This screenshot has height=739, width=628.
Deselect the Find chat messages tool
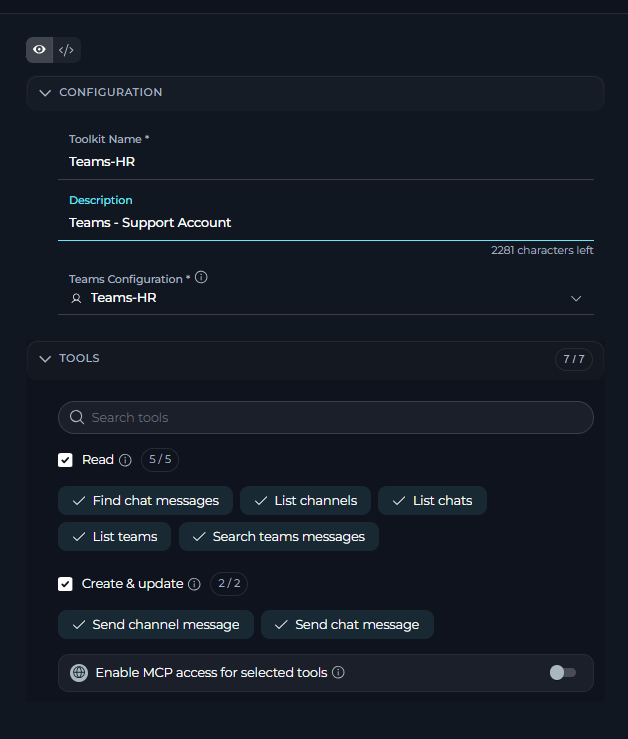point(145,501)
